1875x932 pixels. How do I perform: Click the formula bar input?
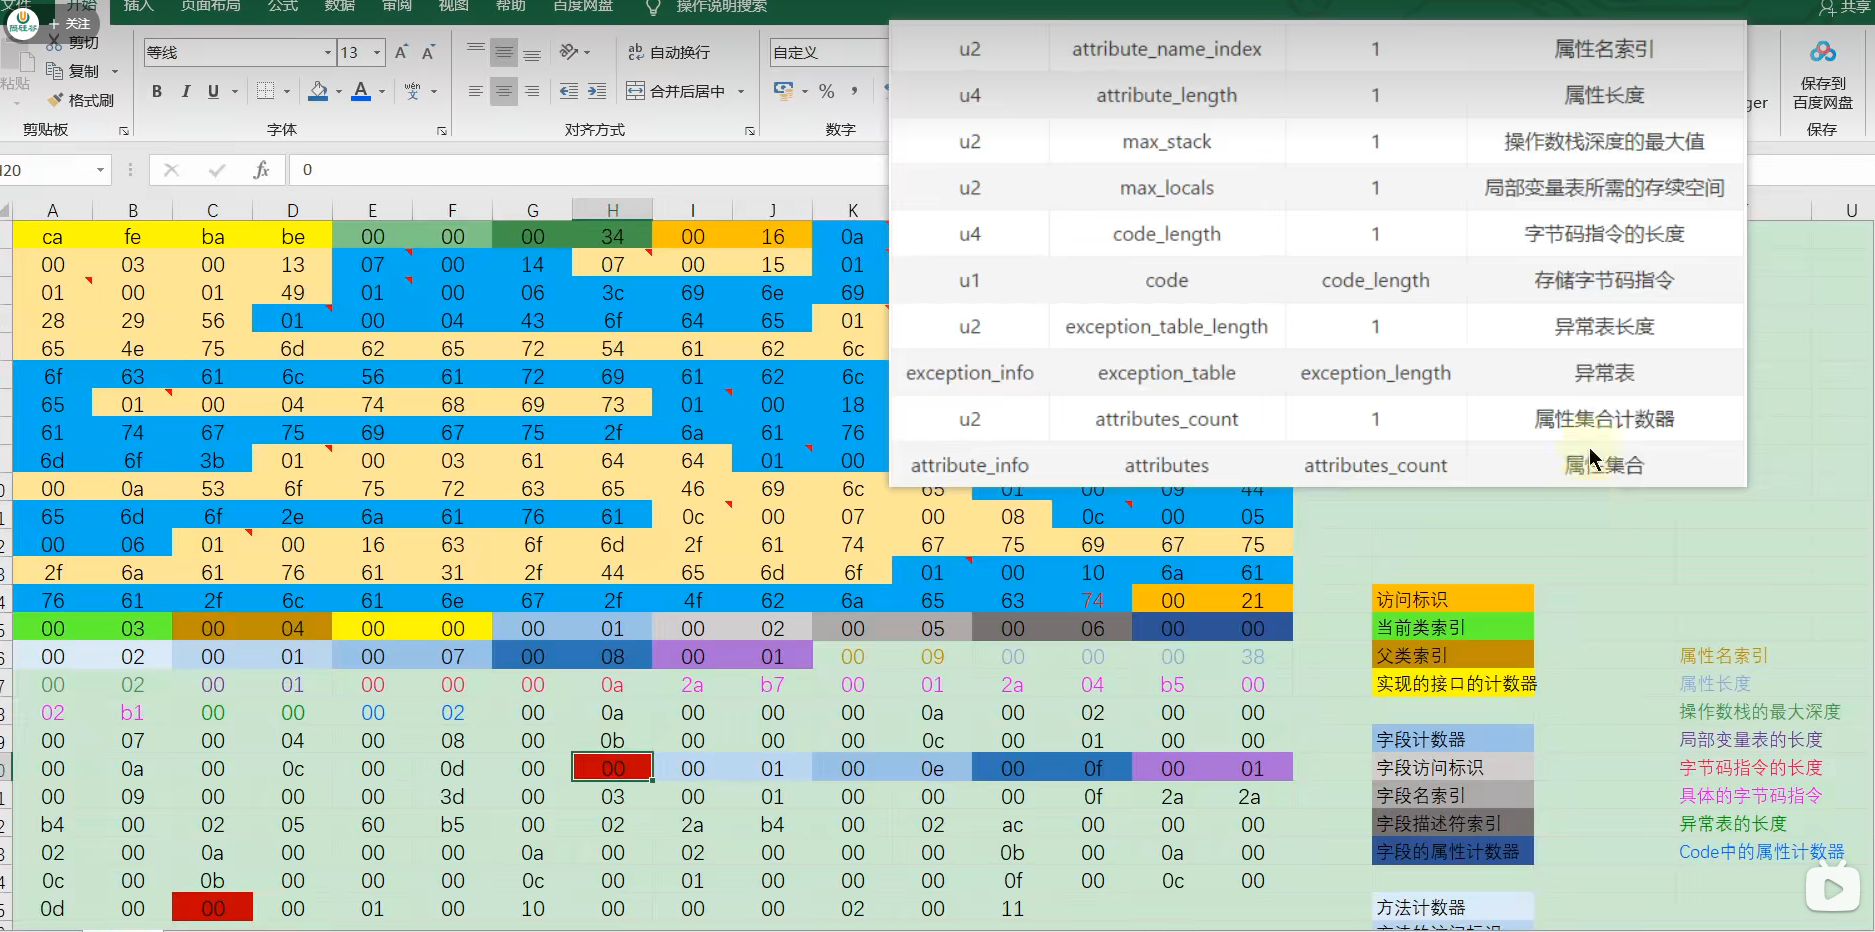(x=588, y=170)
